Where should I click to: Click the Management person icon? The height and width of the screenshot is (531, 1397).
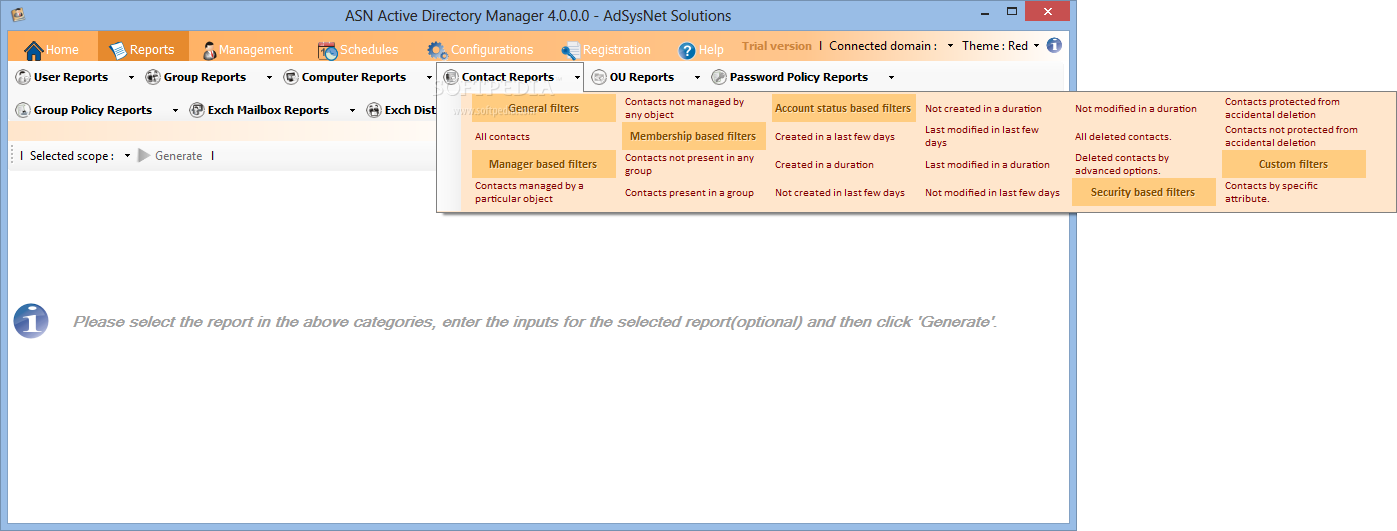click(209, 50)
